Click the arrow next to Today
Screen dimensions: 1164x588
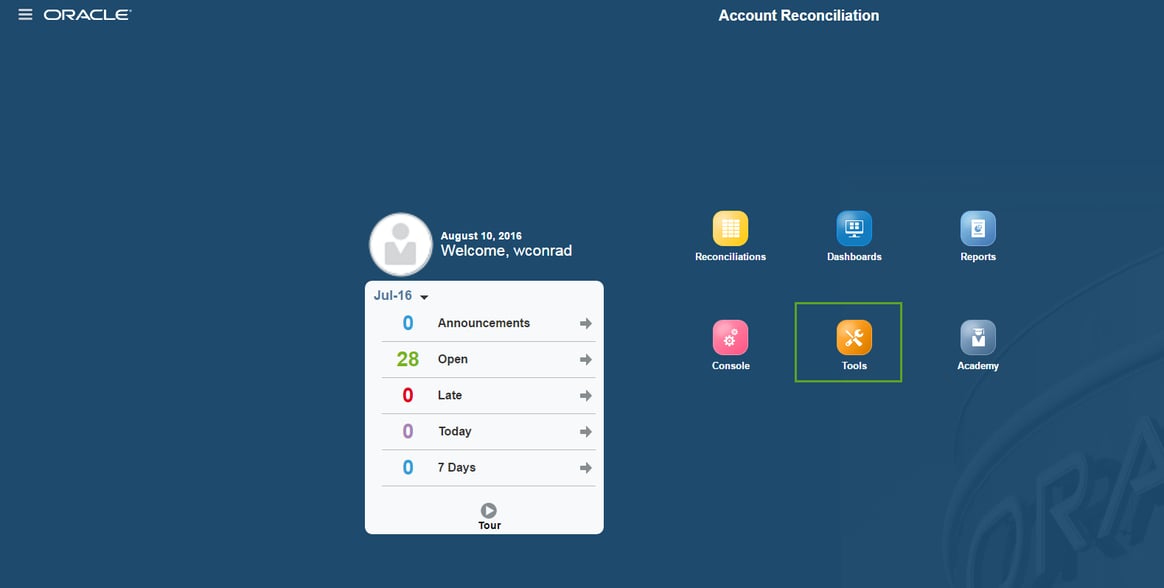[x=586, y=431]
